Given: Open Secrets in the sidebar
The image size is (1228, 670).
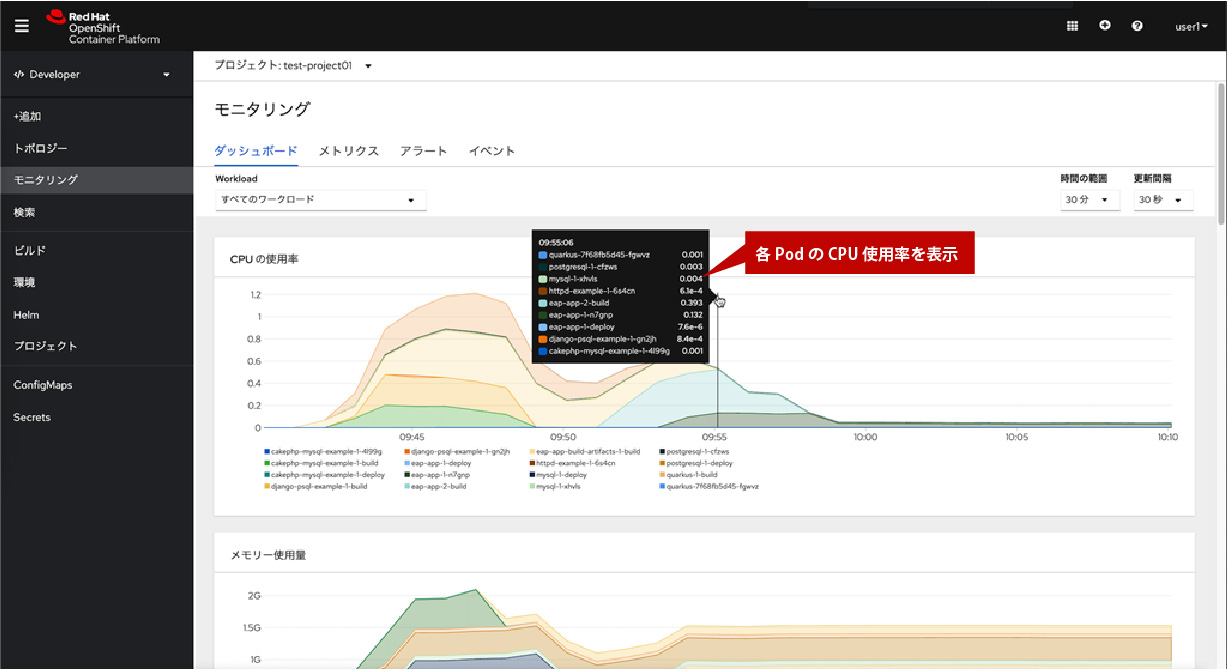Looking at the screenshot, I should click(32, 417).
